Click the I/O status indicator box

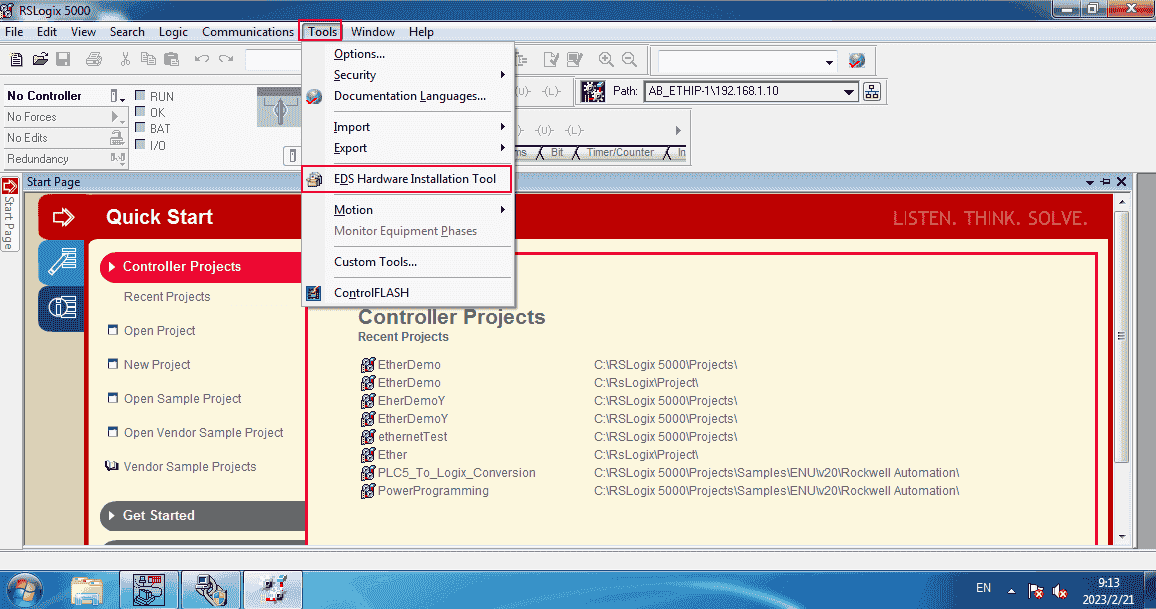[140, 145]
